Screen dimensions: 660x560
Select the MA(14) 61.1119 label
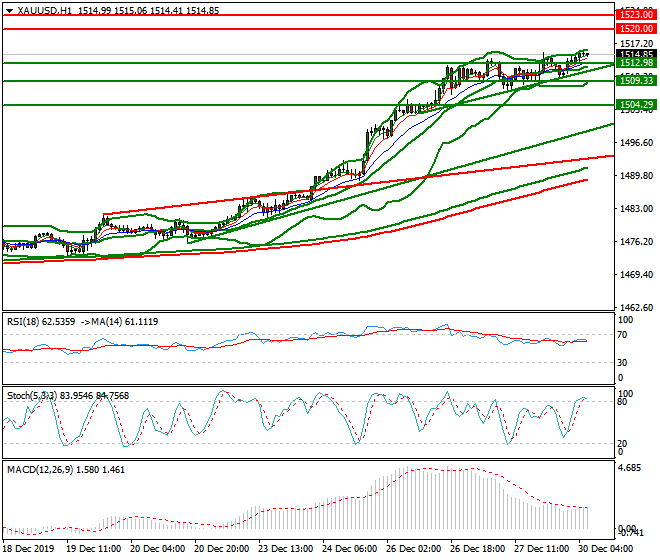(x=125, y=322)
